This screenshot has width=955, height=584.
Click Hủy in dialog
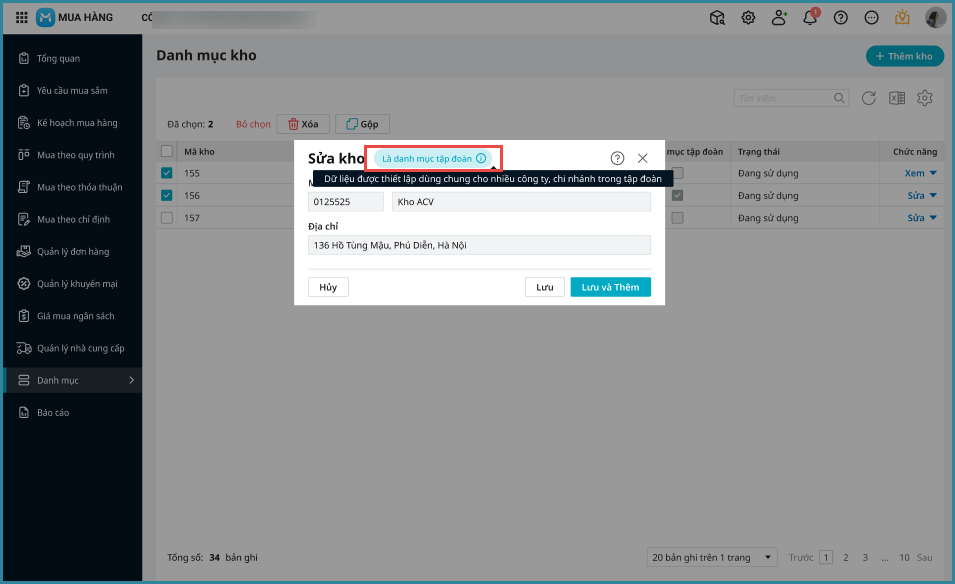click(328, 287)
